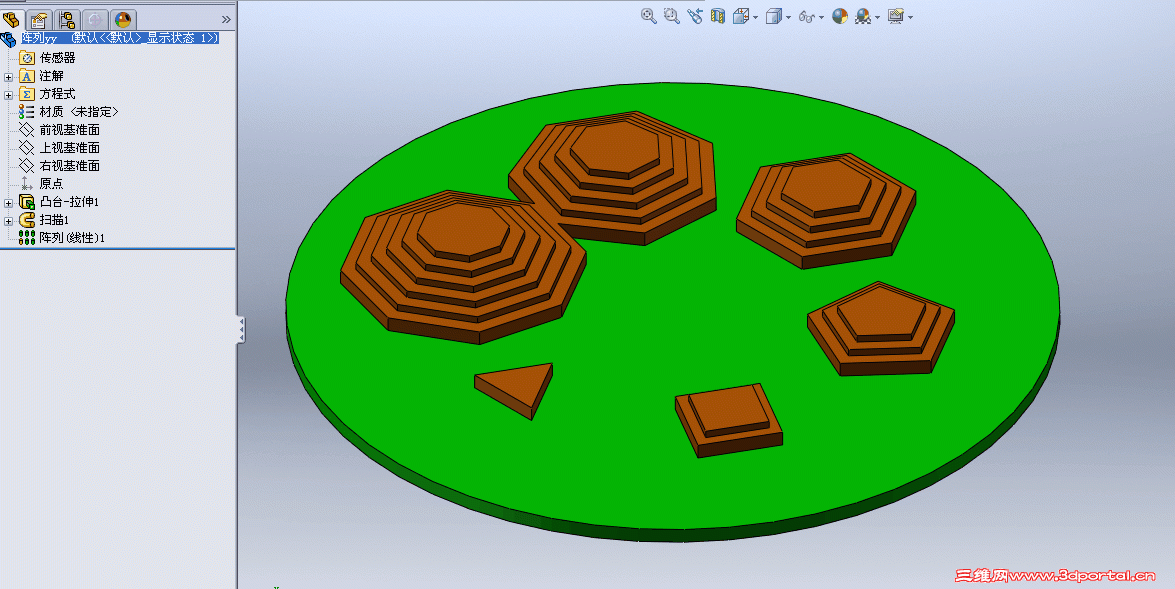Click the sweep icon beside 扫描1
The height and width of the screenshot is (589, 1175).
tap(27, 220)
